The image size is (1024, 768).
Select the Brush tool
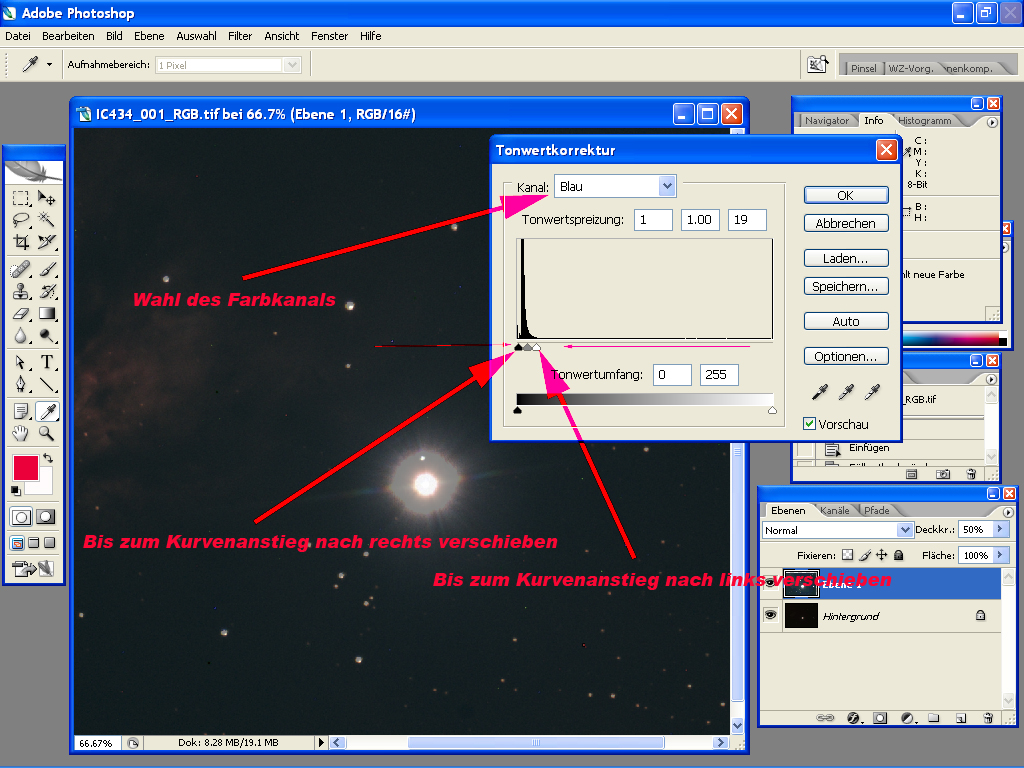pyautogui.click(x=46, y=268)
